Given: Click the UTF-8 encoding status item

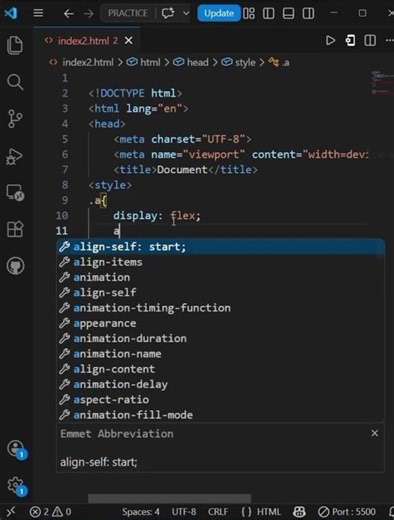Looking at the screenshot, I should (x=184, y=512).
